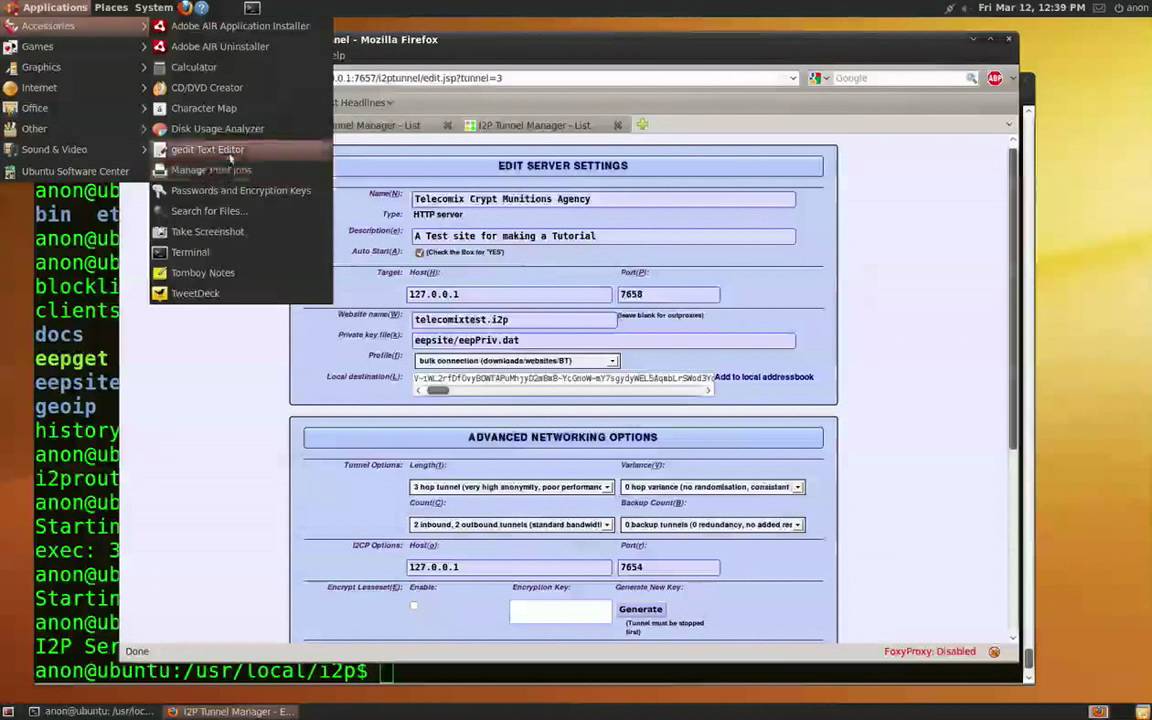The height and width of the screenshot is (720, 1152).
Task: Click Take Screenshot camera icon
Action: [159, 231]
